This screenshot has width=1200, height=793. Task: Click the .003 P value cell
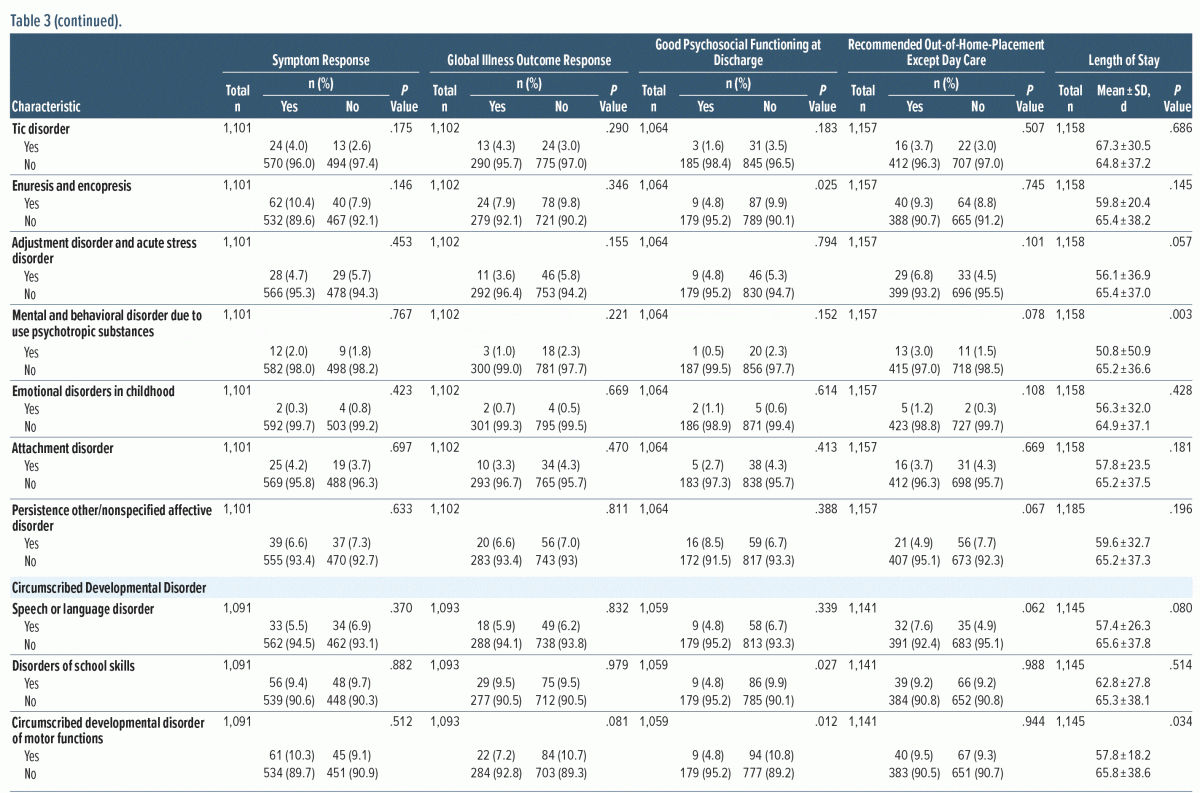click(1180, 315)
